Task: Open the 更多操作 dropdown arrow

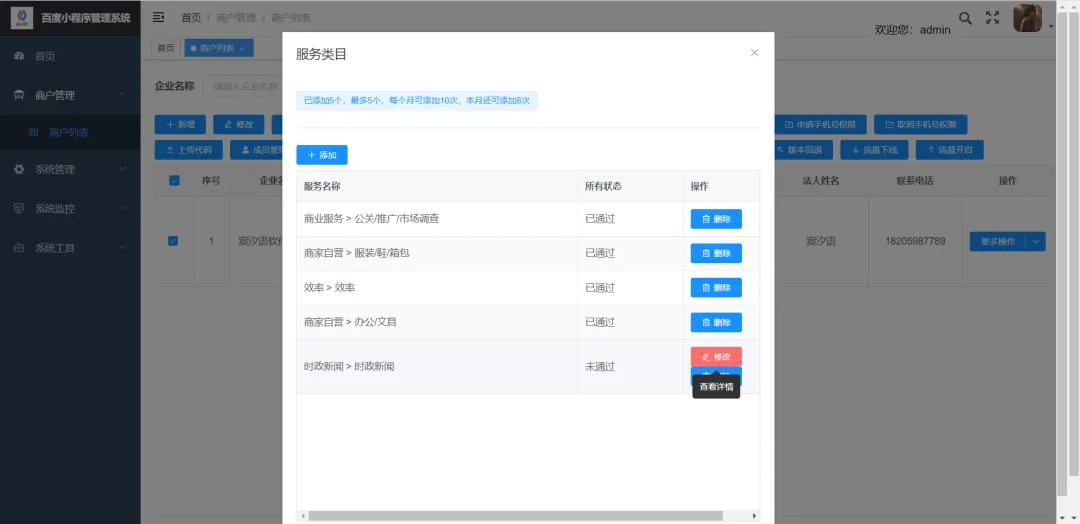Action: [x=1036, y=242]
